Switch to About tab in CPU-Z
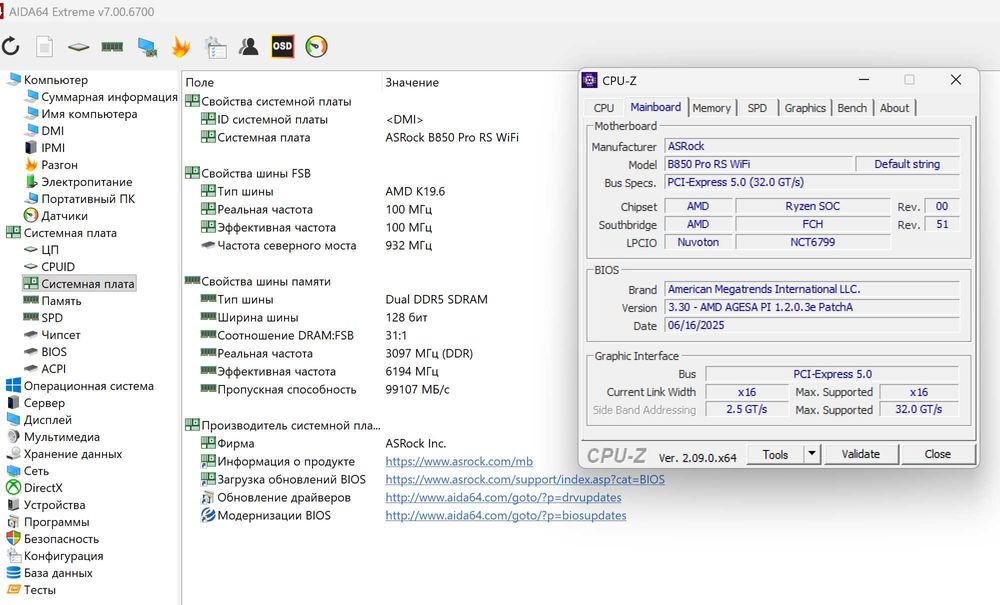1000x605 pixels. [x=894, y=108]
